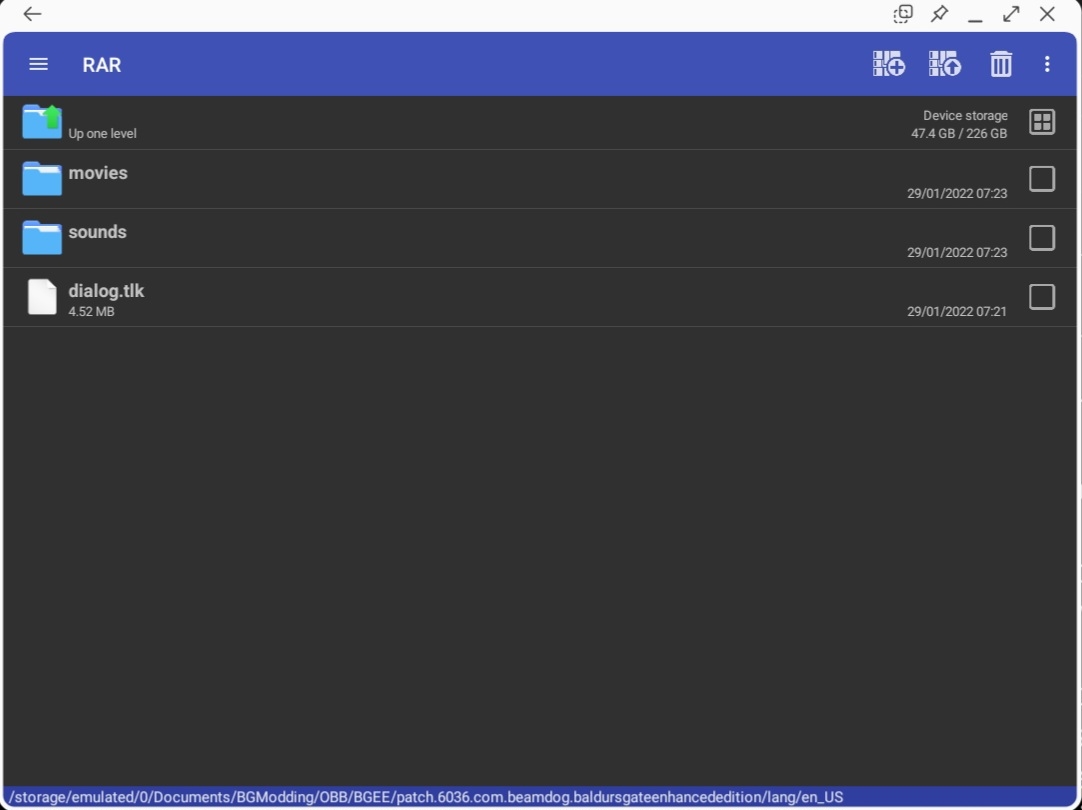Click the select-all grid icon

click(1042, 122)
